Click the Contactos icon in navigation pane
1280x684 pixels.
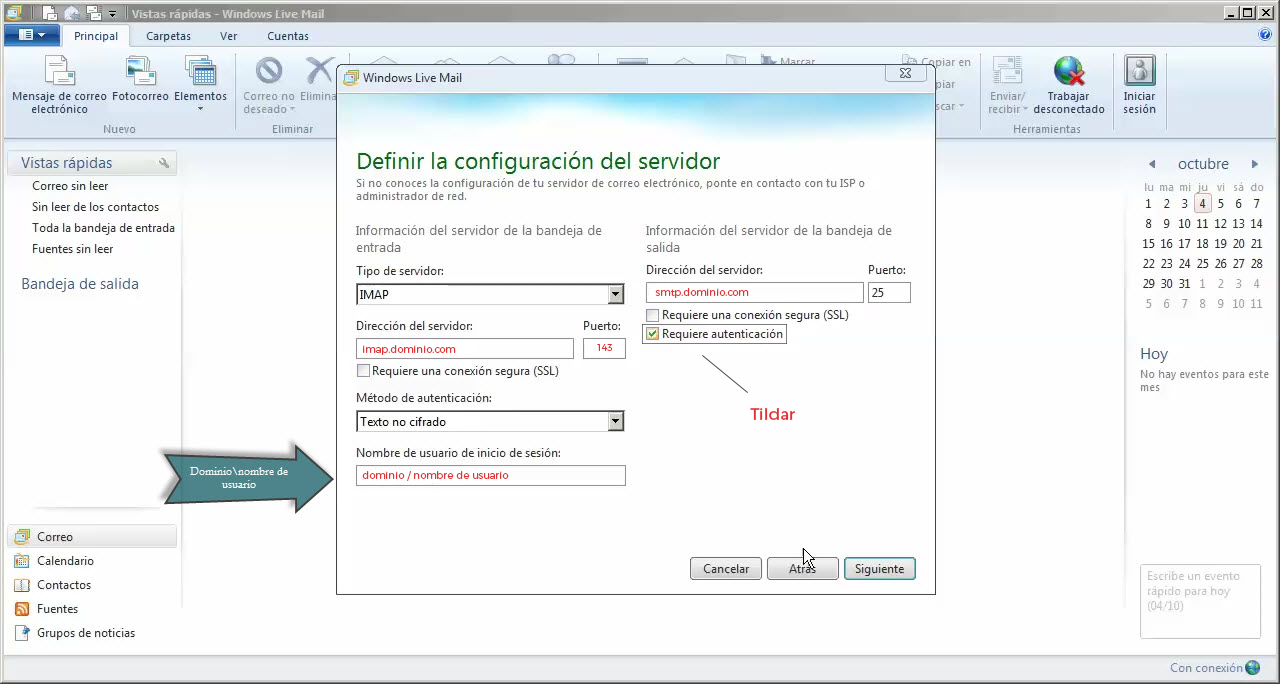(21, 585)
